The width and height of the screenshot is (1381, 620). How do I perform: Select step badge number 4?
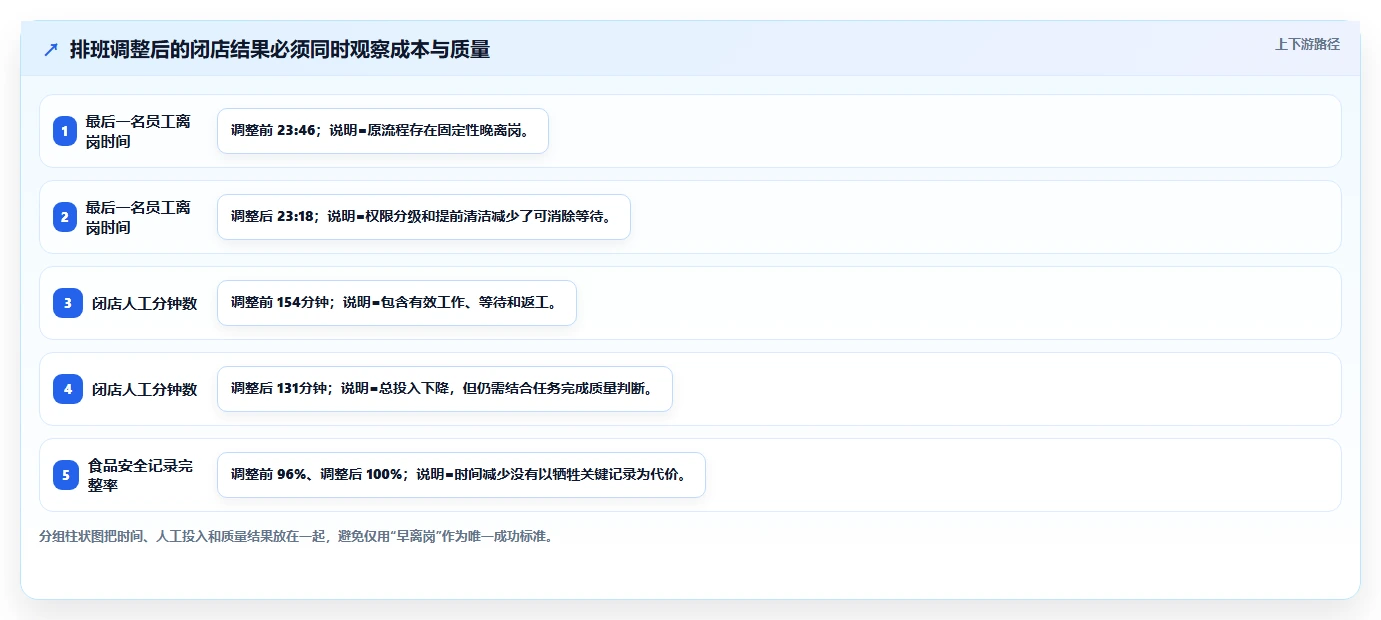tap(68, 389)
